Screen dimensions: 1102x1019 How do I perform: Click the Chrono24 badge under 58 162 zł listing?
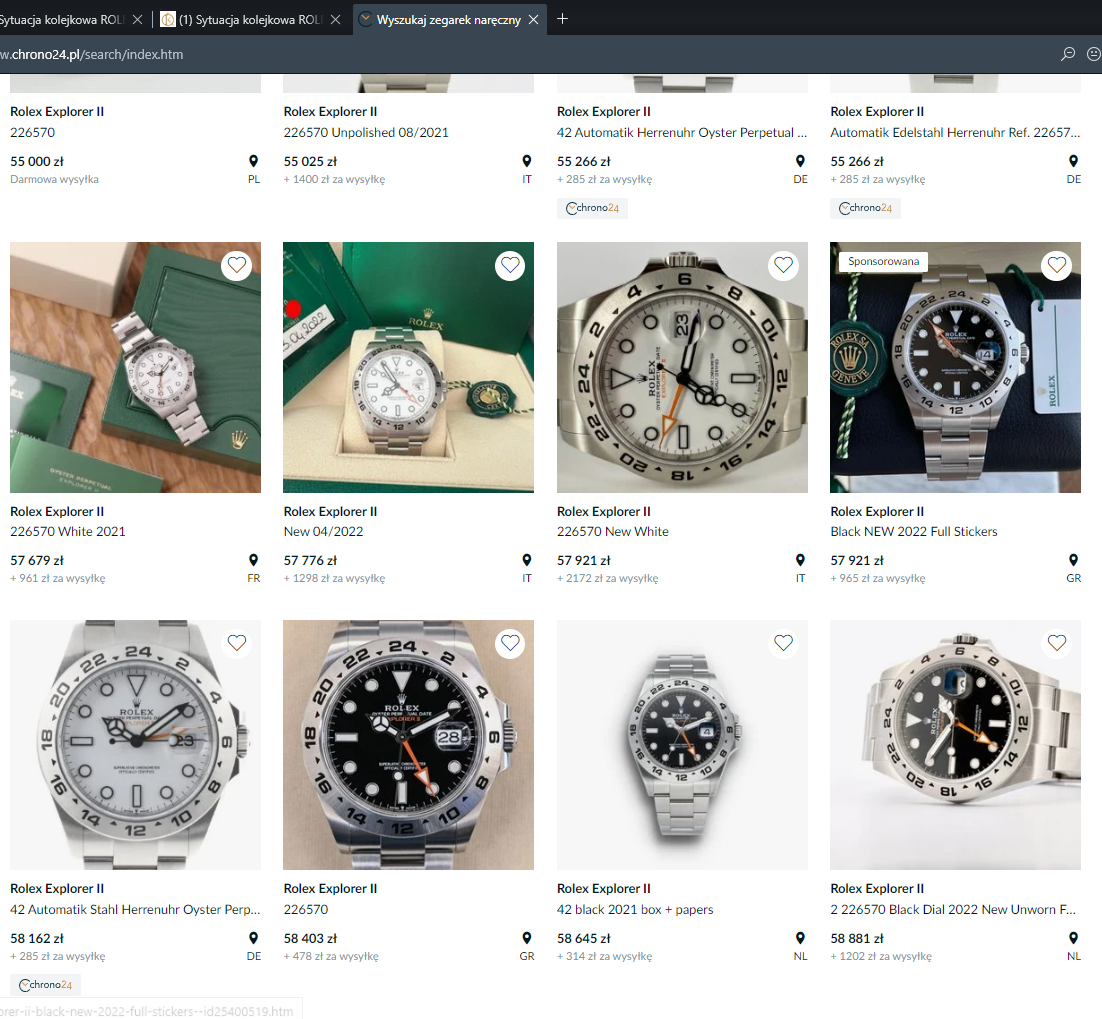46,985
